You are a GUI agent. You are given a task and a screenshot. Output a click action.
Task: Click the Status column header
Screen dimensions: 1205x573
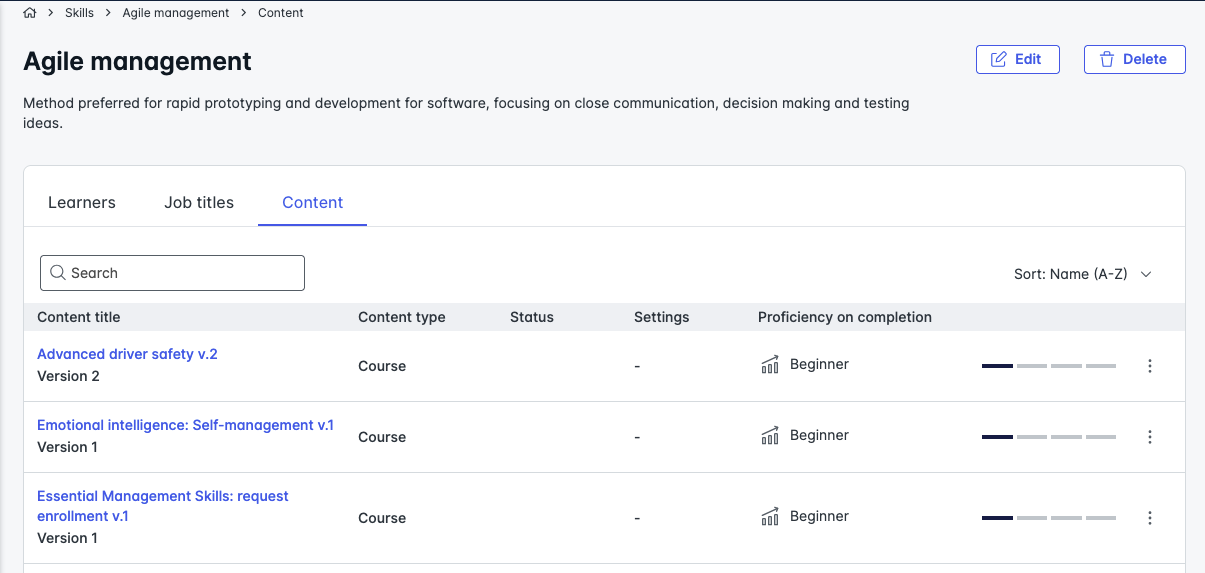click(532, 317)
